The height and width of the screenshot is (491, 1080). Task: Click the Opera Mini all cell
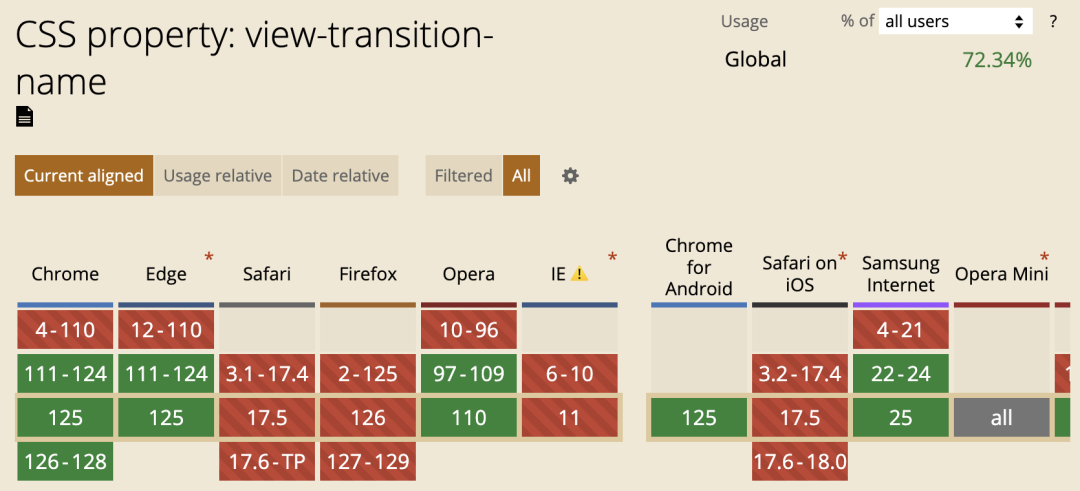pos(1001,417)
